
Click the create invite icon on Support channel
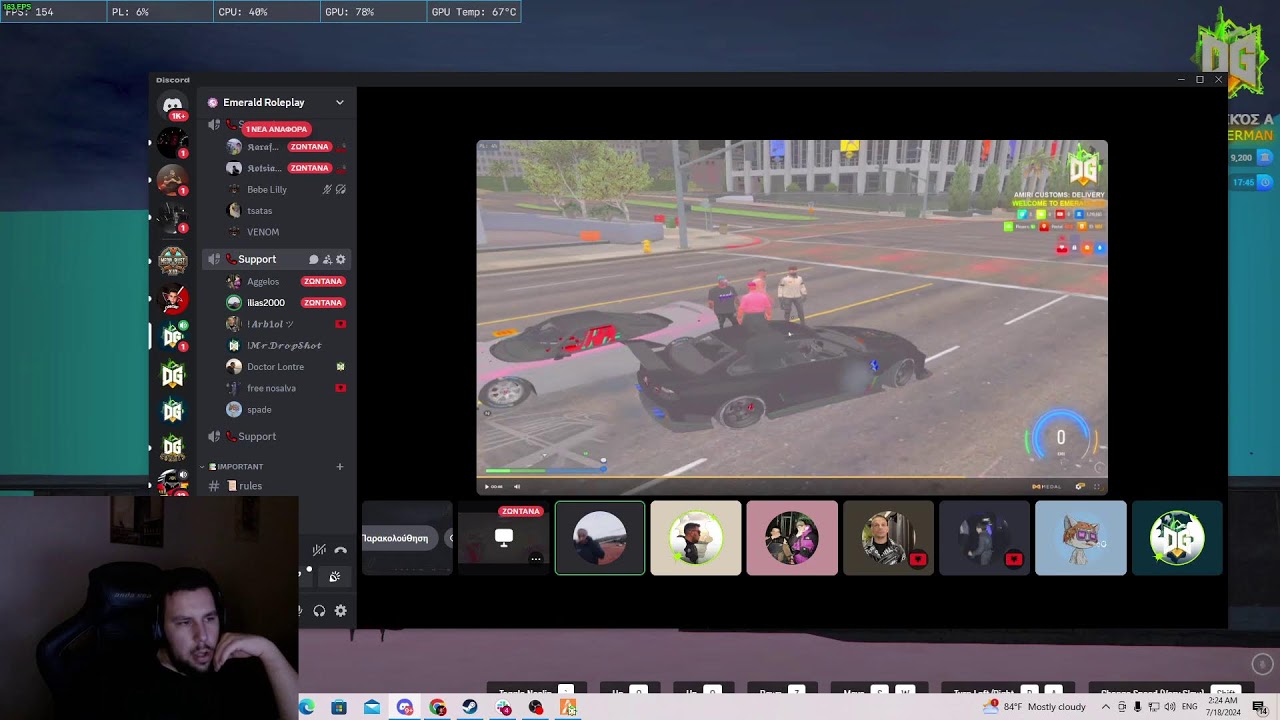327,260
